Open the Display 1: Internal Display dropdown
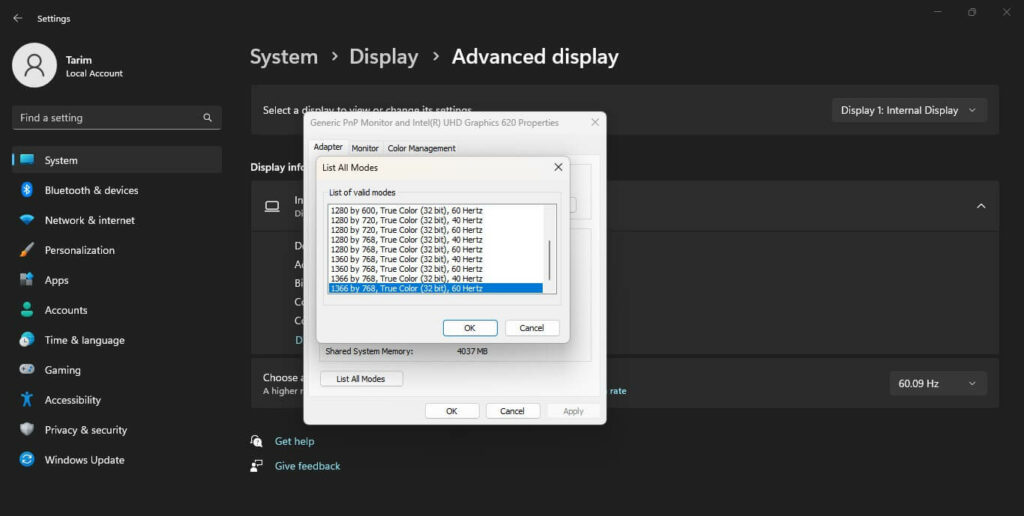The image size is (1024, 516). [909, 110]
